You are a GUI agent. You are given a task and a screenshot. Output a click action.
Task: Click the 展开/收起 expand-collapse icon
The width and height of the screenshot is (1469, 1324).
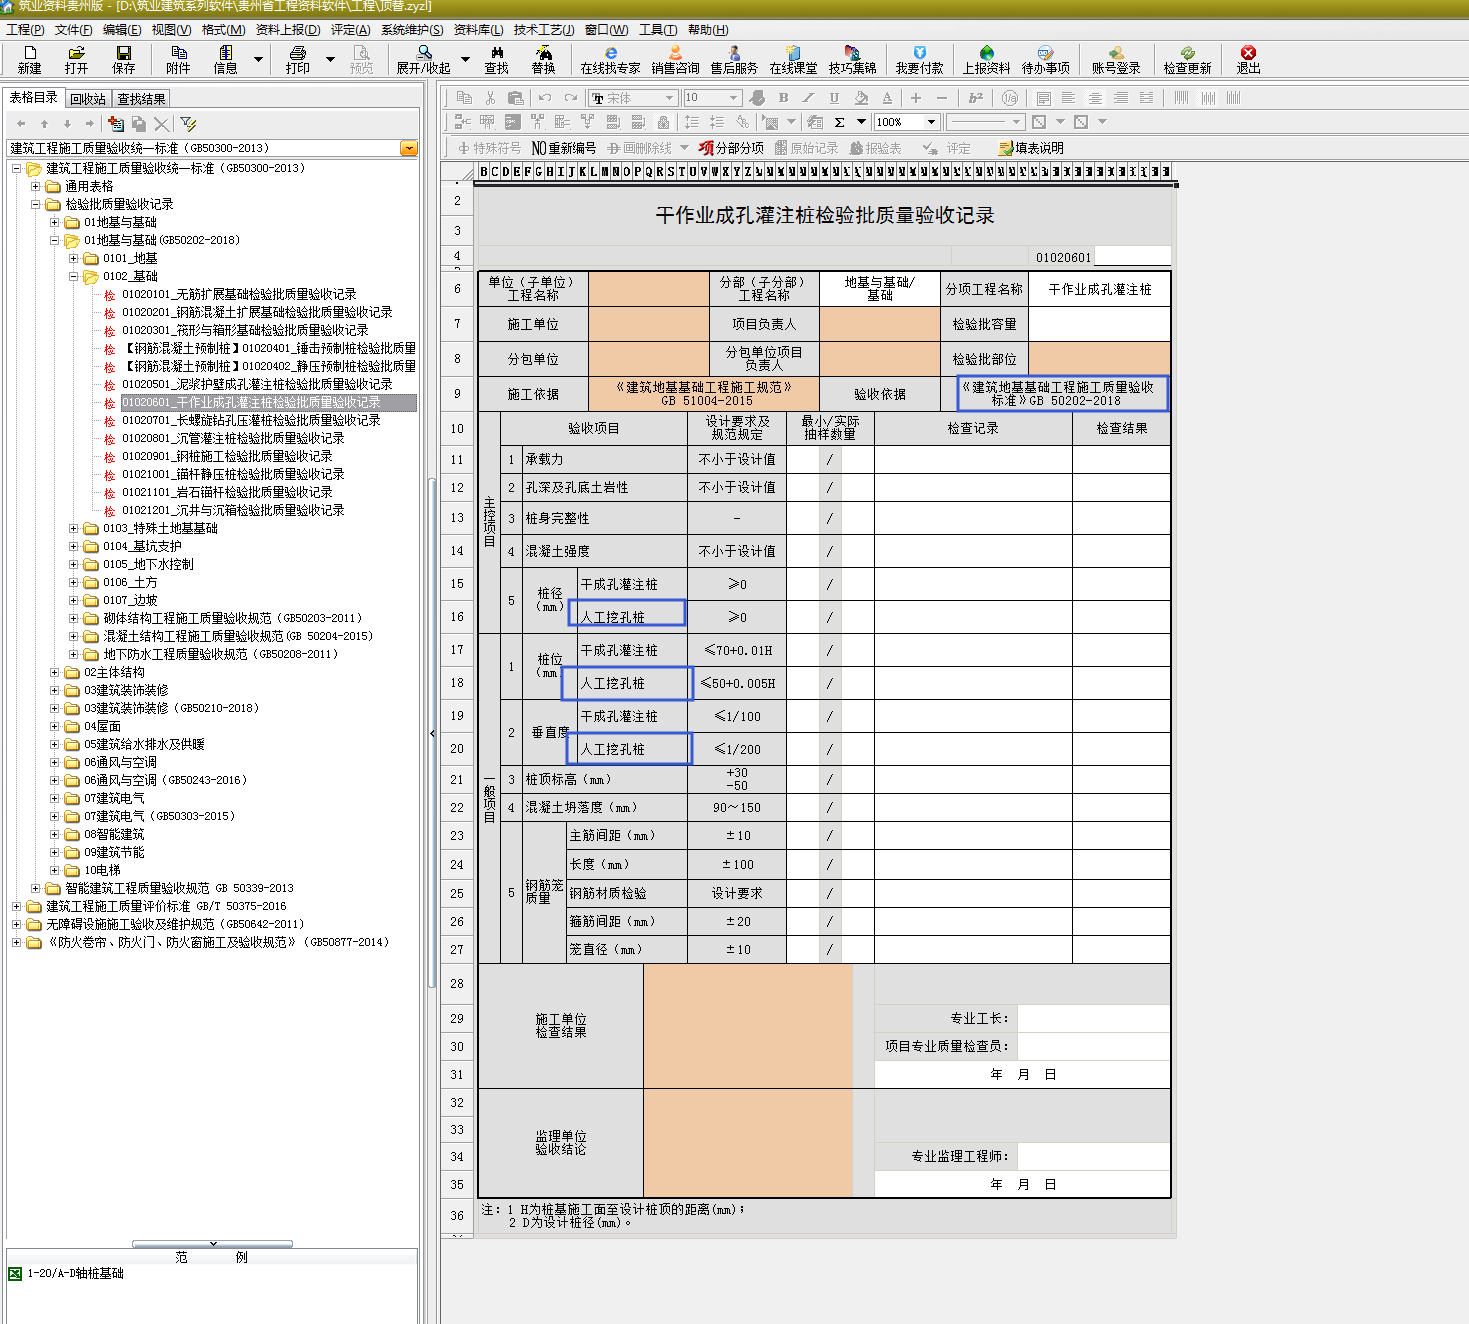click(x=423, y=60)
